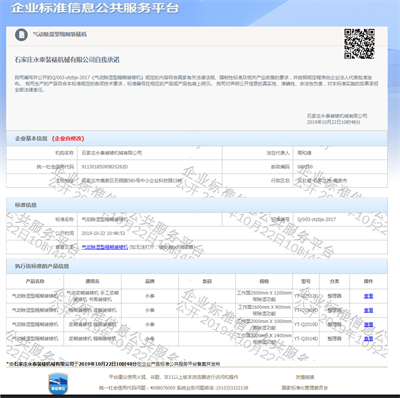The height and width of the screenshot is (398, 400).
Task: Click the 国家标准化管理委员会 footer link
Action: [305, 388]
